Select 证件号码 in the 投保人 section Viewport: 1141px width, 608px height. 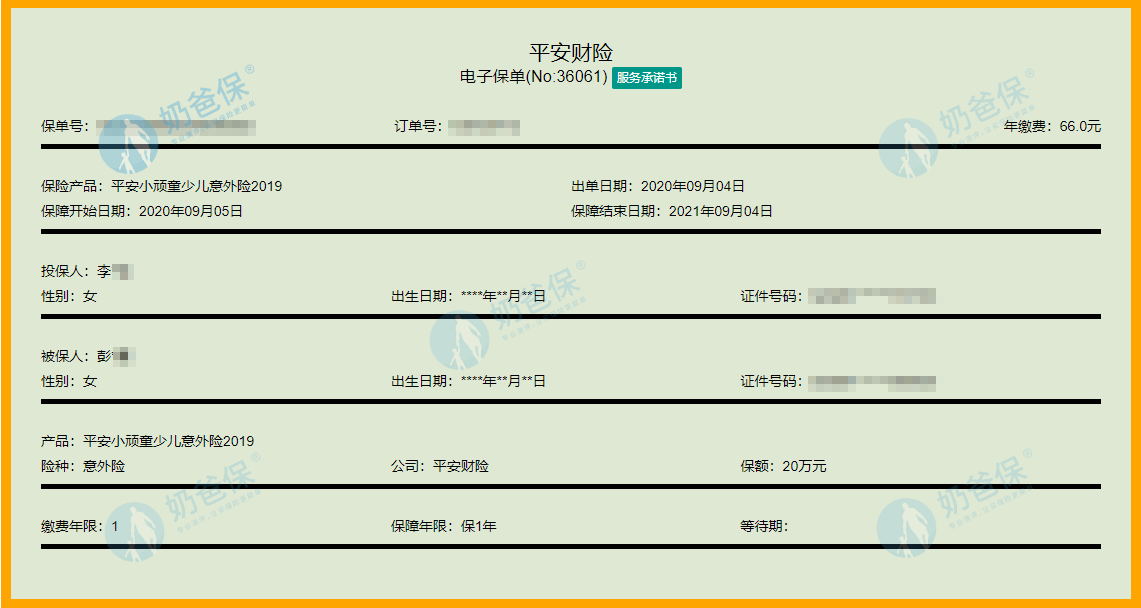point(838,297)
